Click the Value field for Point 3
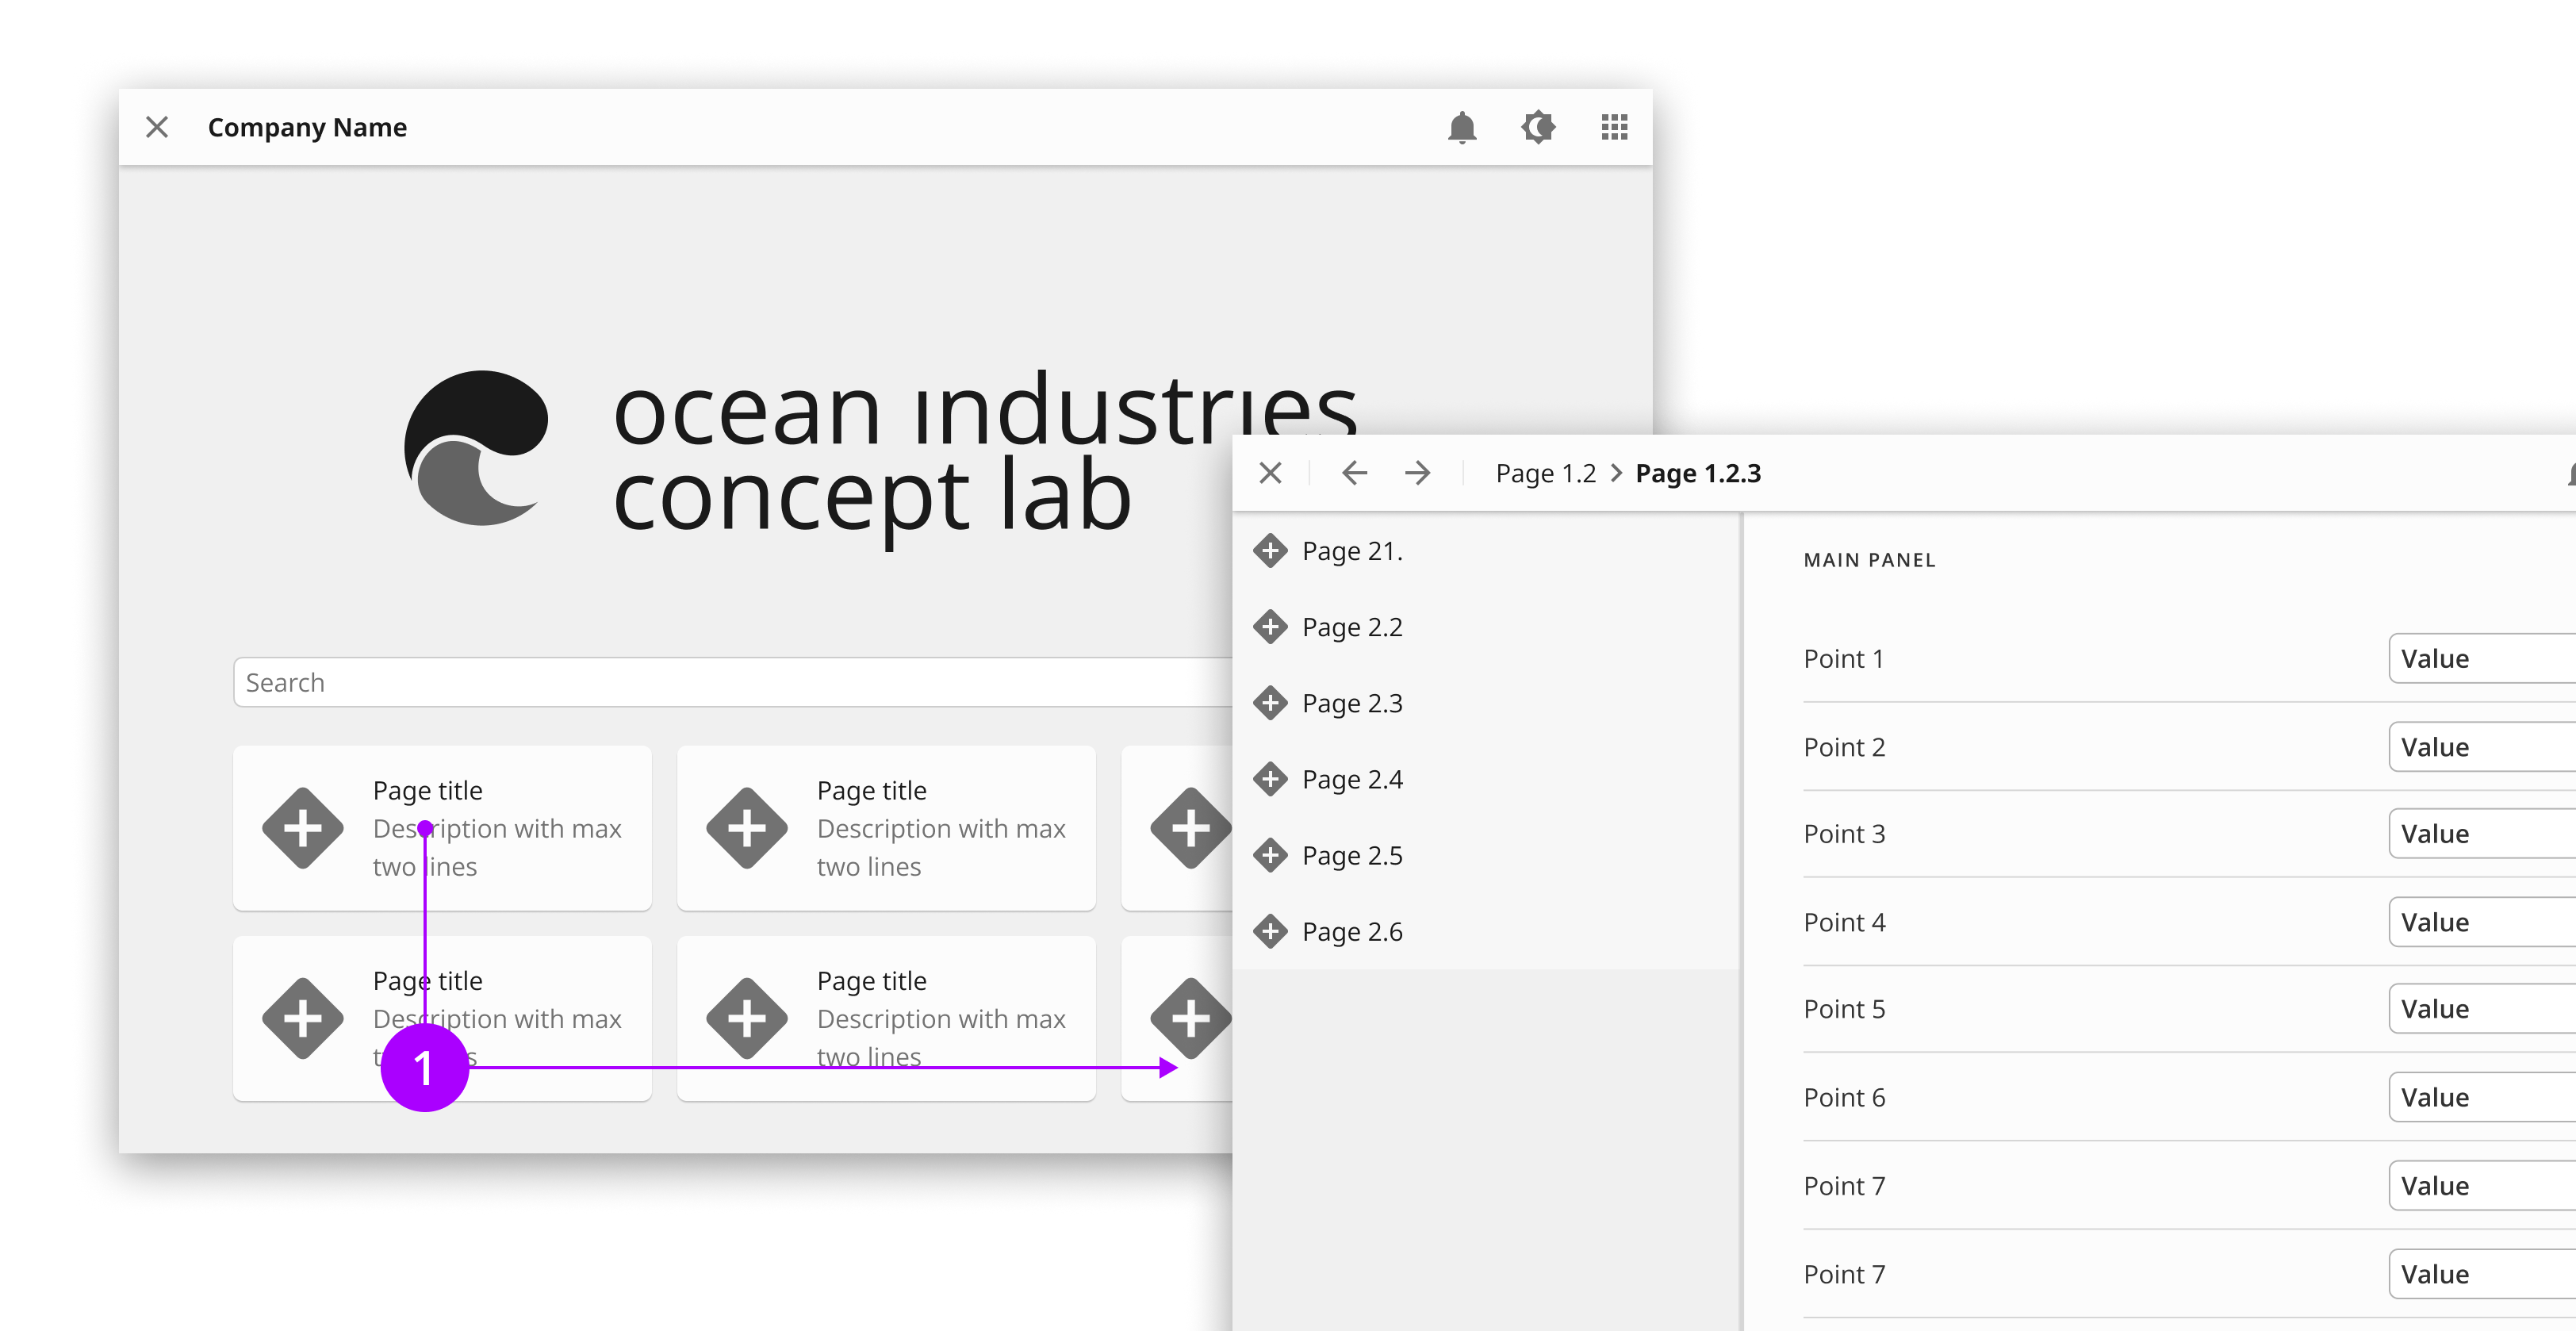 click(x=2483, y=833)
